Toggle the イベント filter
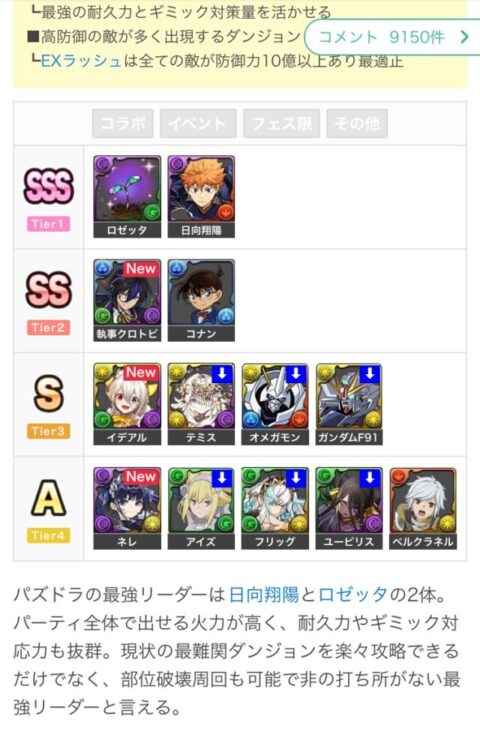The height and width of the screenshot is (746, 480). (x=198, y=123)
